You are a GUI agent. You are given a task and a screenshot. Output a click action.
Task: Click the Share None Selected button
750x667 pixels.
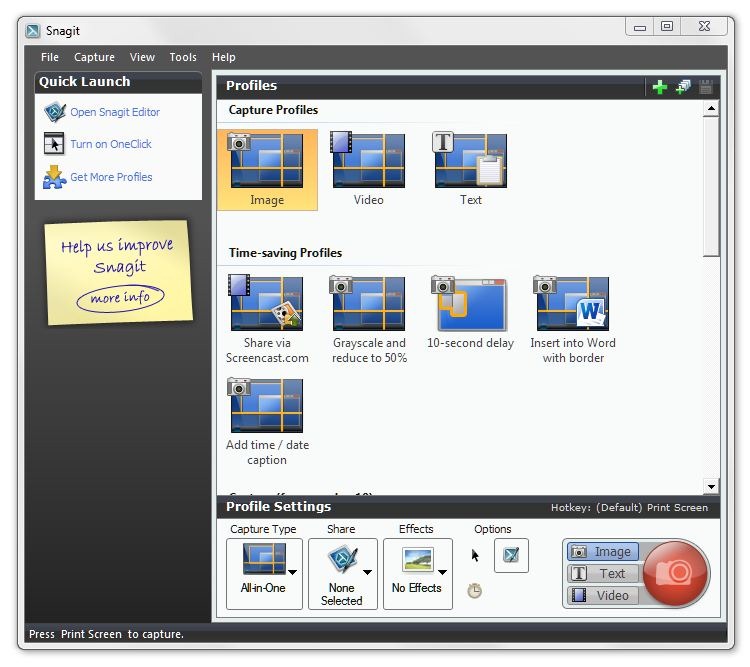click(342, 574)
